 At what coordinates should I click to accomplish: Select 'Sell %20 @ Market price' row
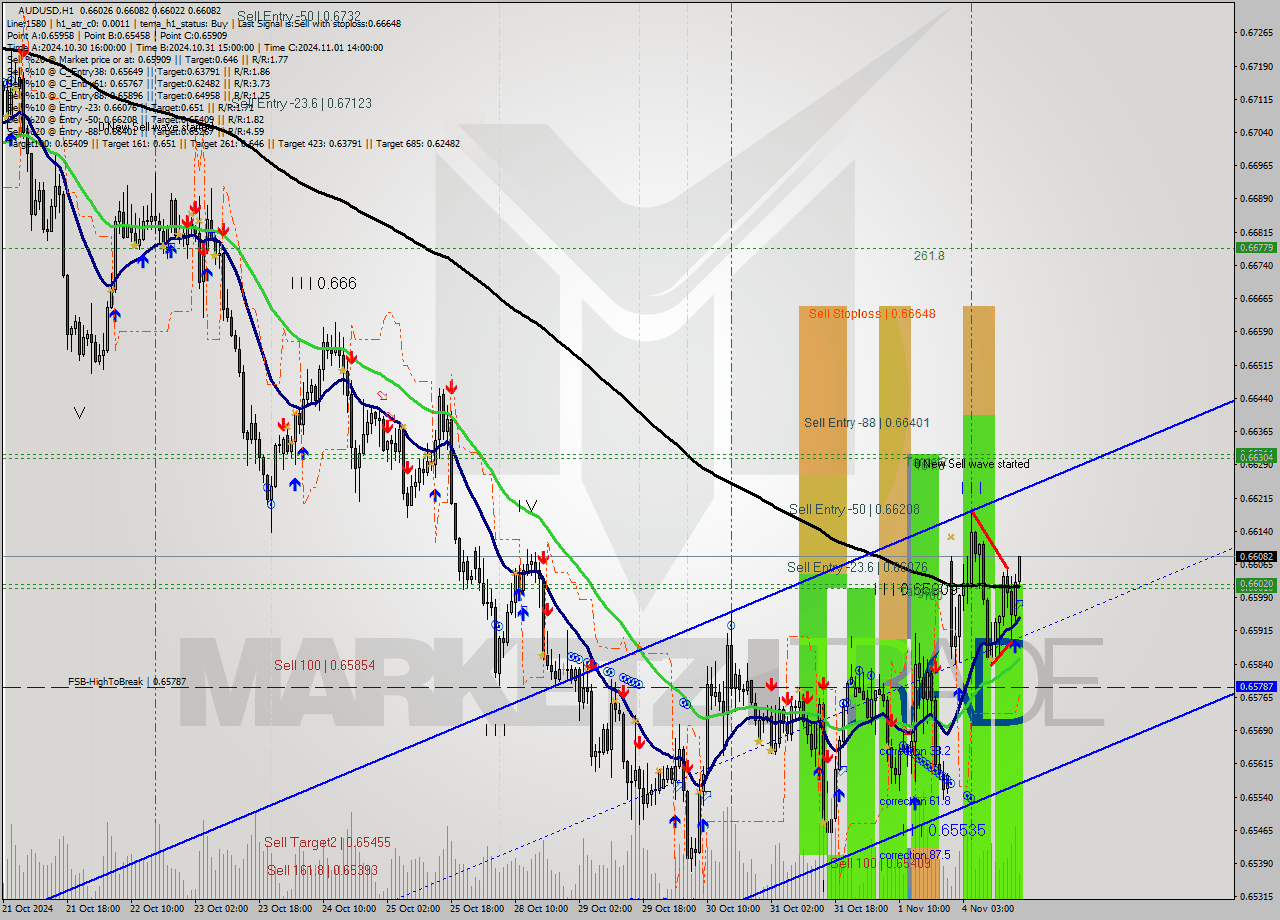(x=148, y=59)
